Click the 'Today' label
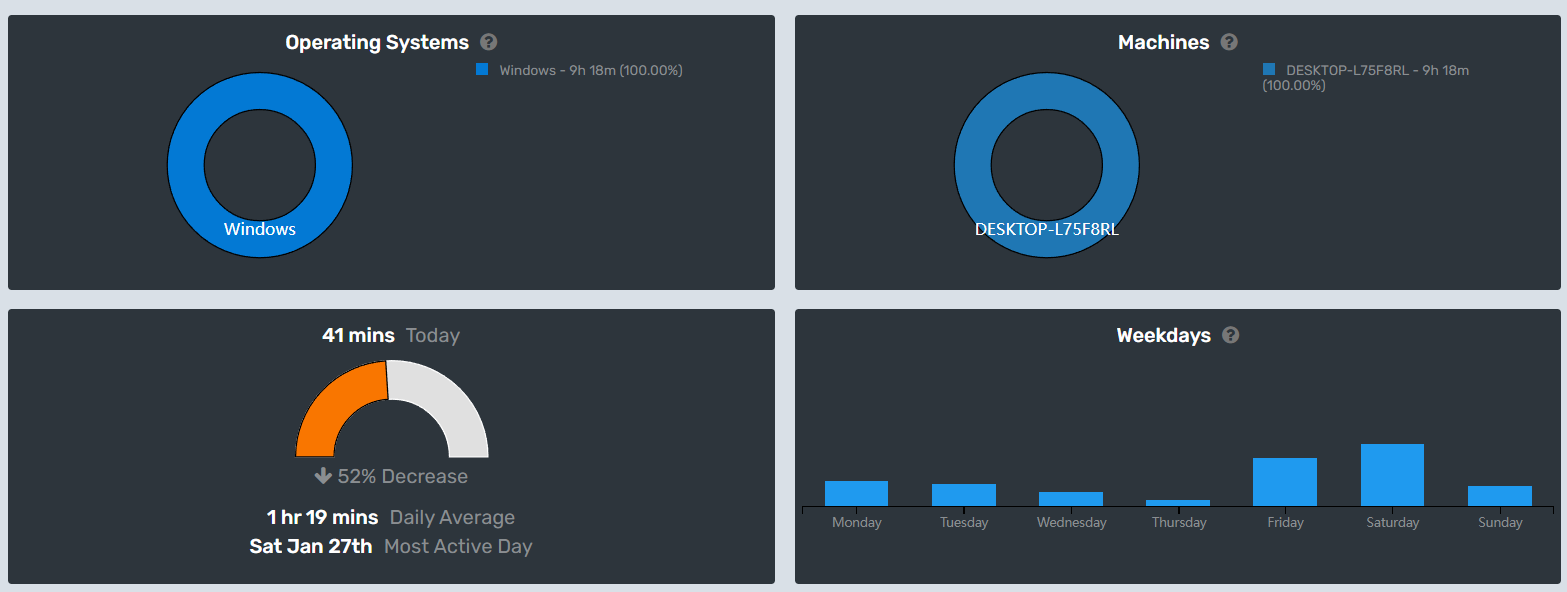The image size is (1567, 592). coord(433,335)
